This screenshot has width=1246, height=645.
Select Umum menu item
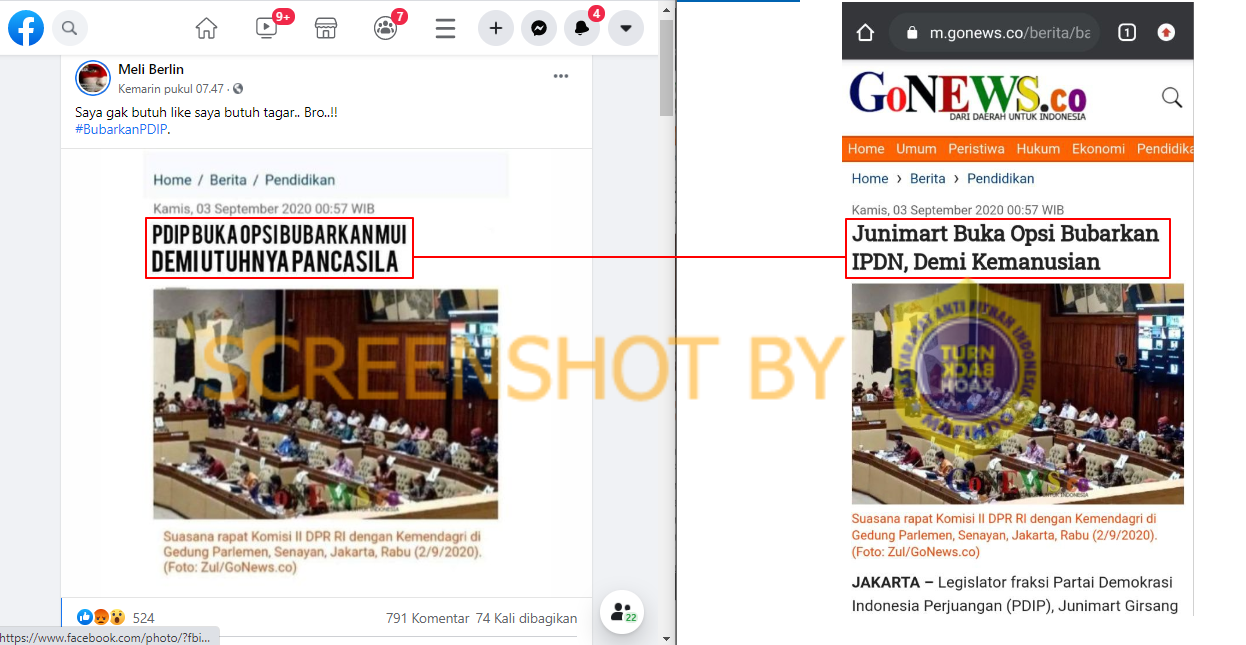(916, 149)
